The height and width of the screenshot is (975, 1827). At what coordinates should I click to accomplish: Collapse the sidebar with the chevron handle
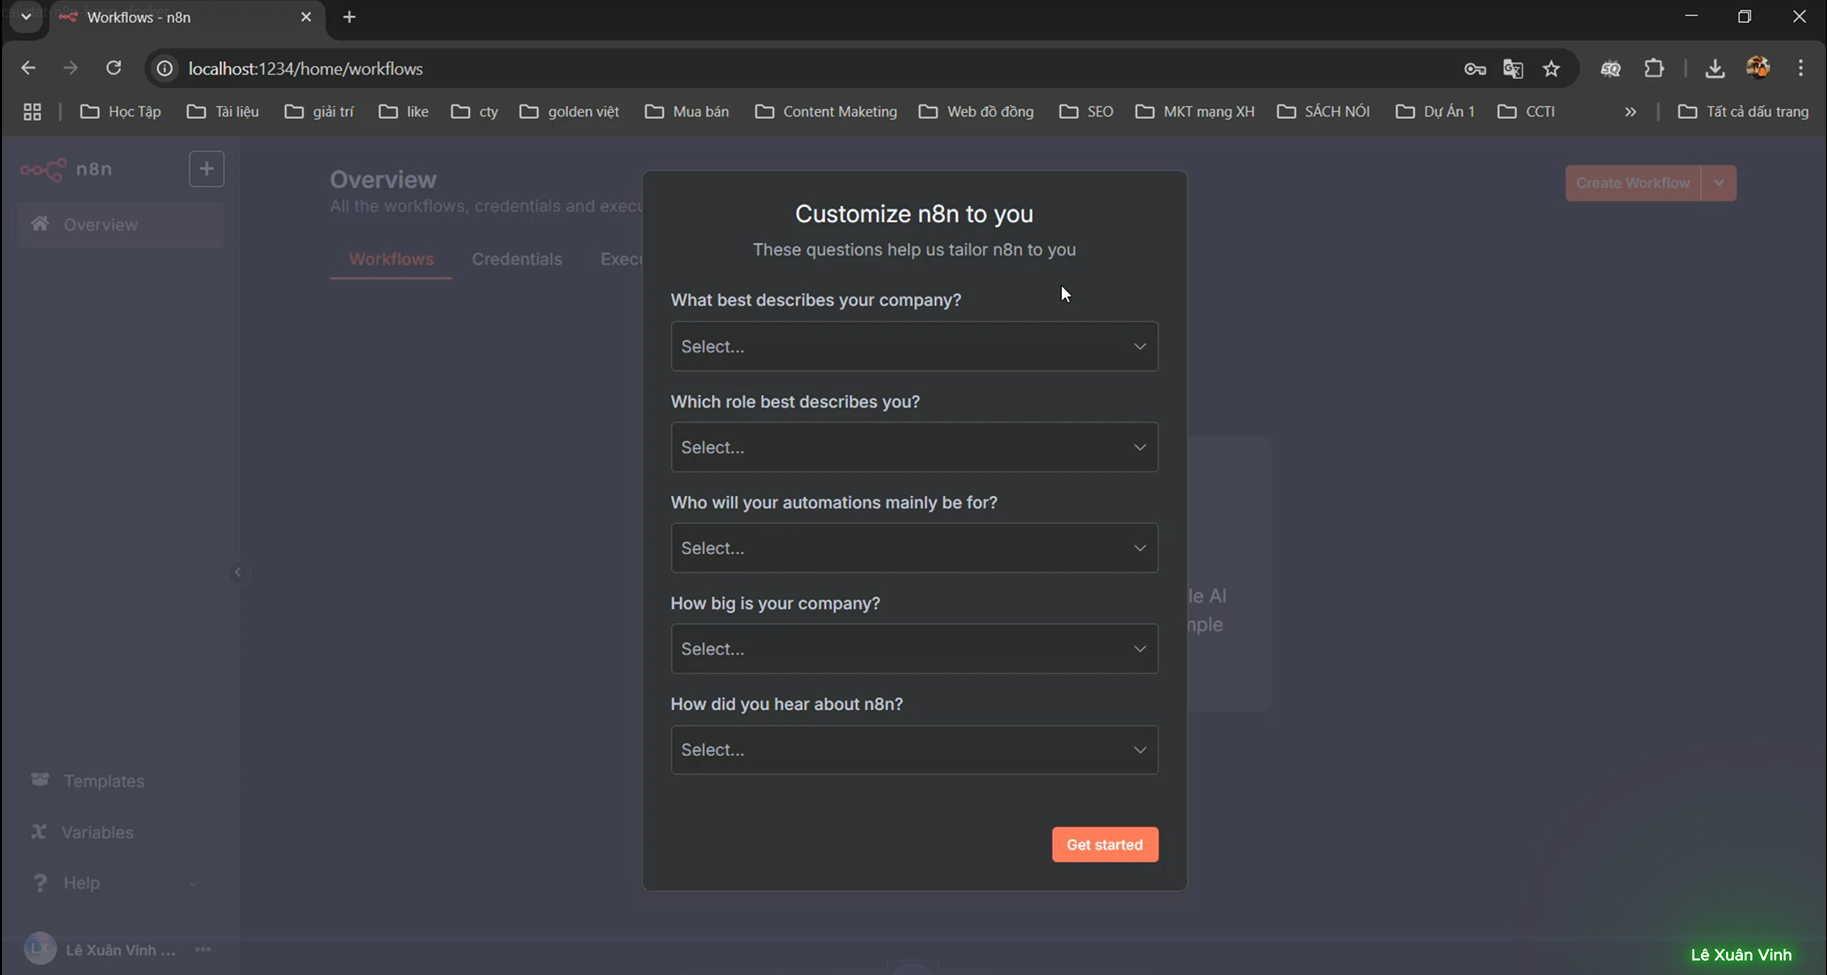(237, 572)
